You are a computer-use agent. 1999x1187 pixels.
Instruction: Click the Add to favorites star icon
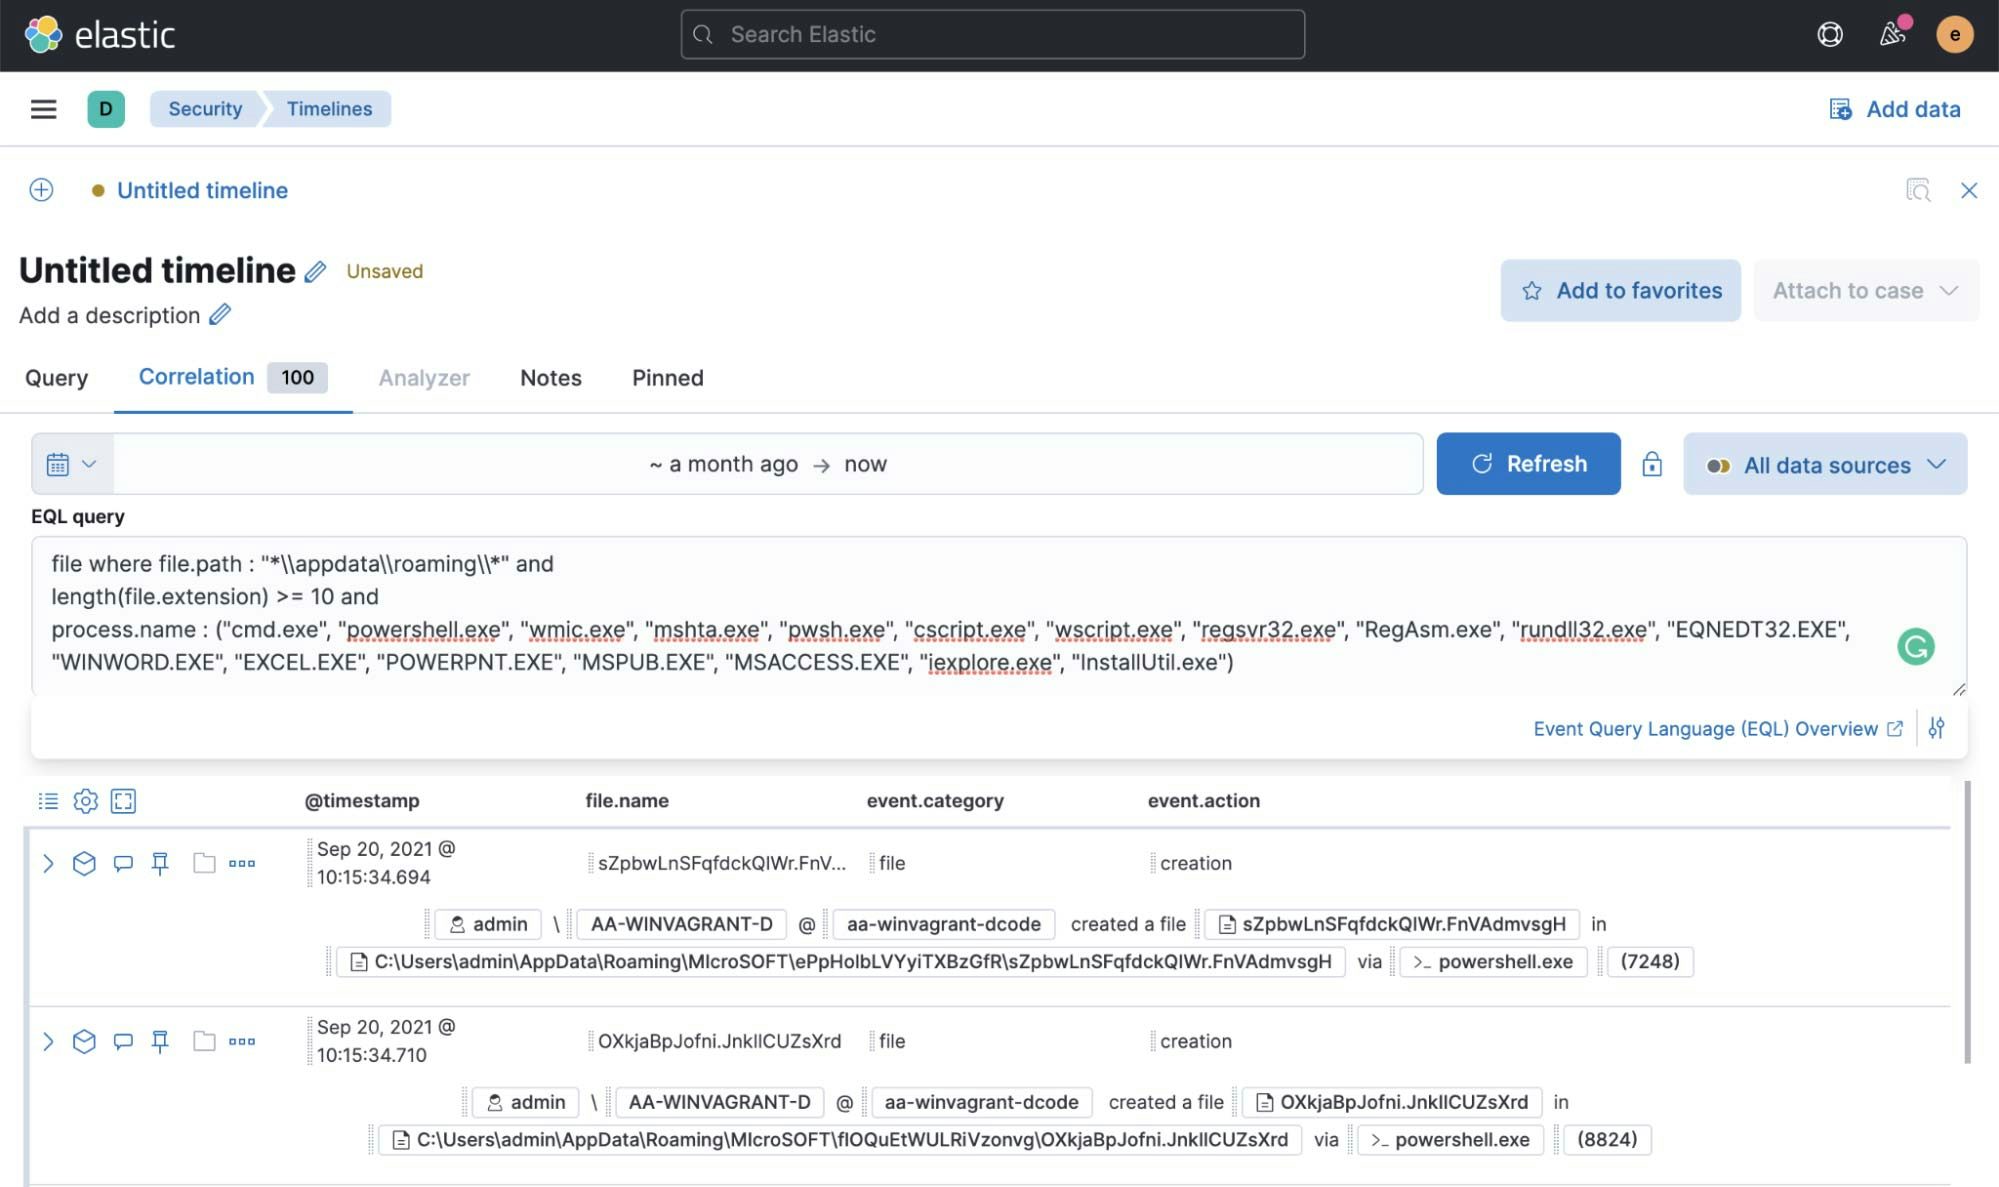[x=1531, y=290]
